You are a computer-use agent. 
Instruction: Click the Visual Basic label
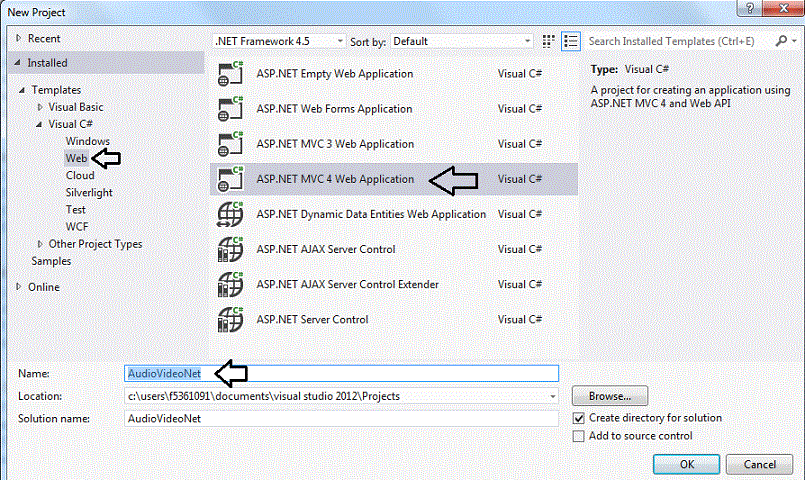point(76,107)
